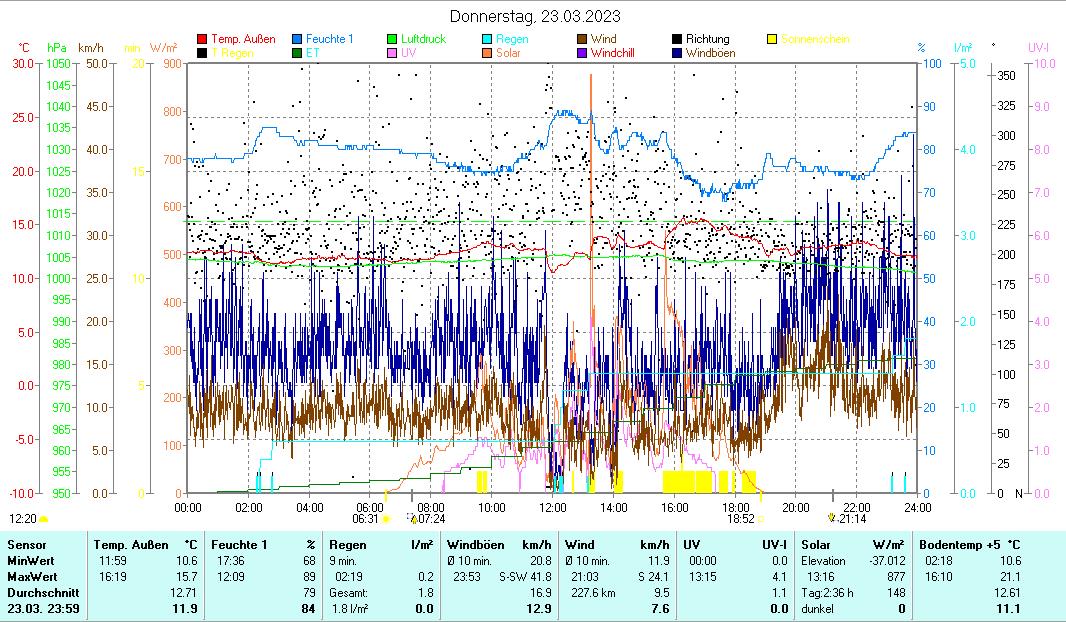Click the dark blue Windböen legend square
Image resolution: width=1066 pixels, height=622 pixels.
coord(677,52)
